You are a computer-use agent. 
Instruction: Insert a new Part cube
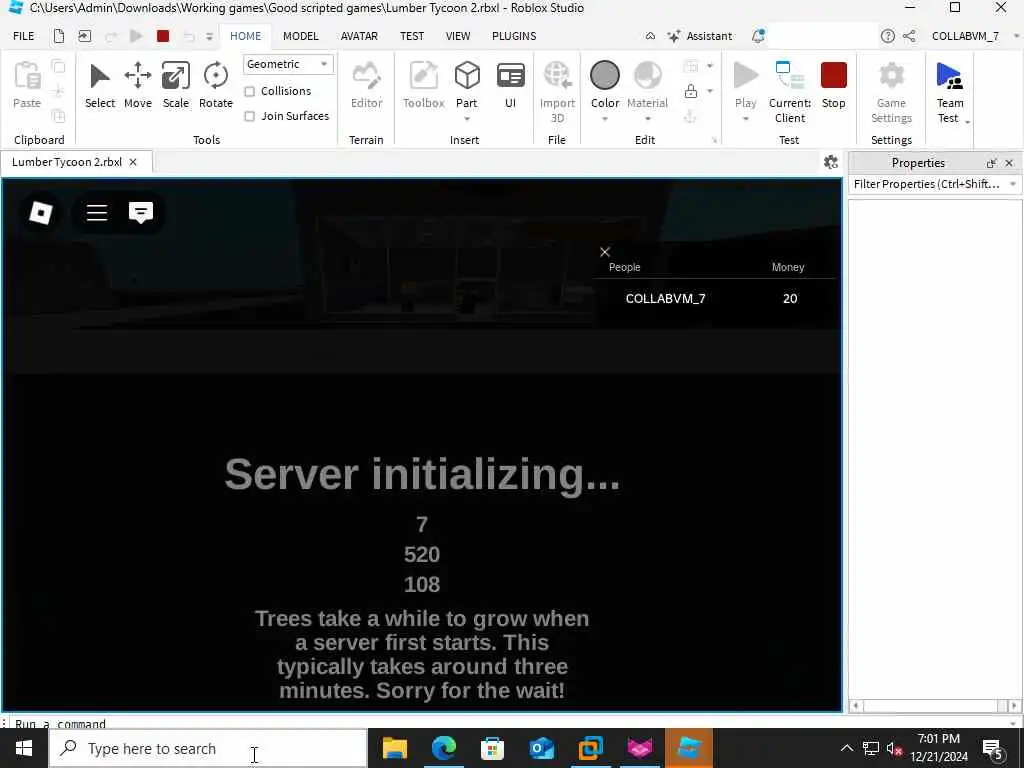[x=467, y=76]
